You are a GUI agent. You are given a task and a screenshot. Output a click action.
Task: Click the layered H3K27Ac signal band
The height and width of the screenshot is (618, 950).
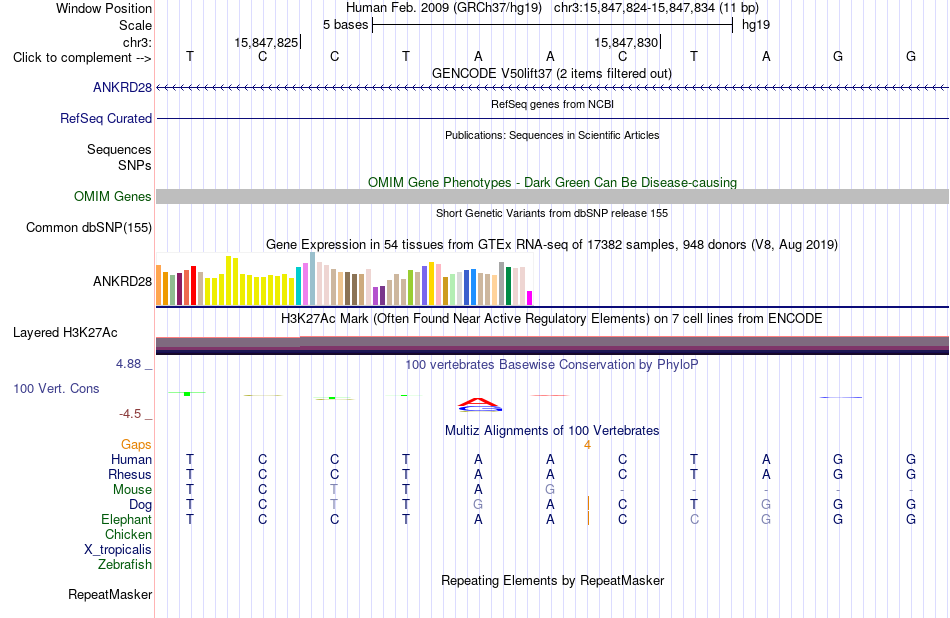click(x=552, y=345)
